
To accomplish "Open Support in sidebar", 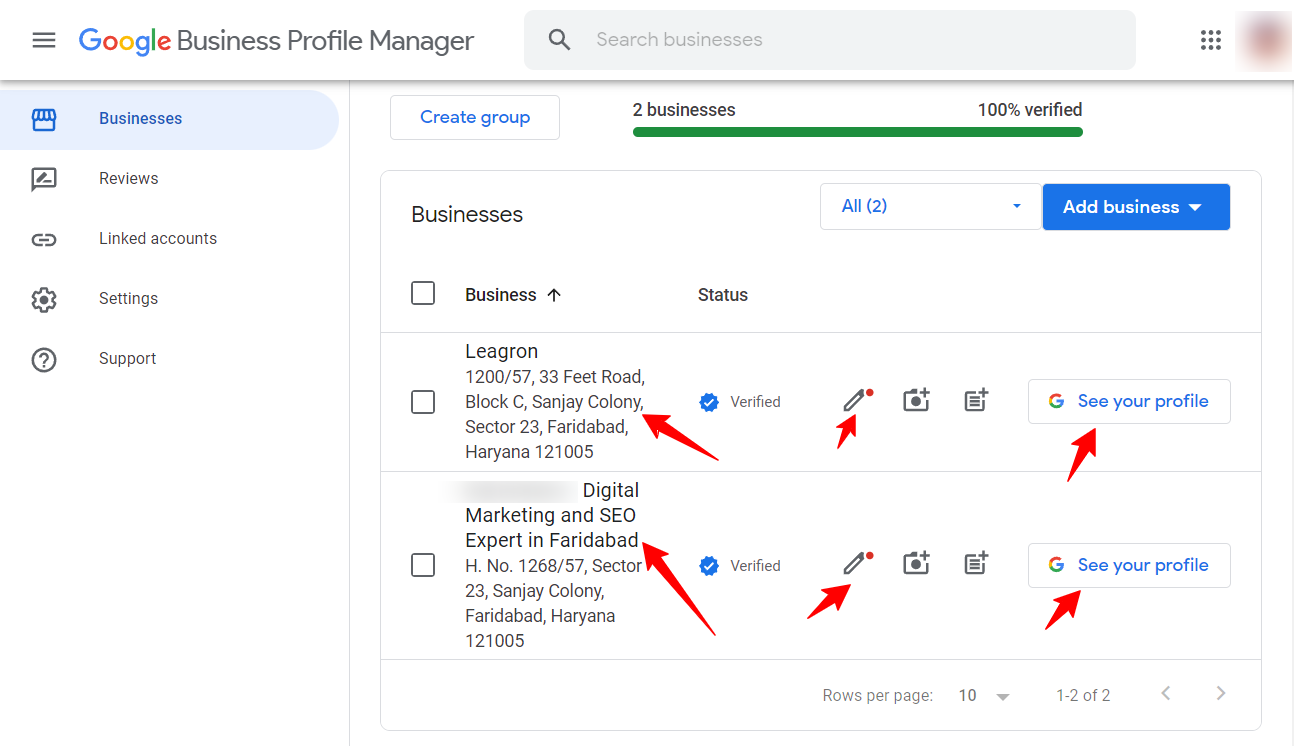I will 169,359.
